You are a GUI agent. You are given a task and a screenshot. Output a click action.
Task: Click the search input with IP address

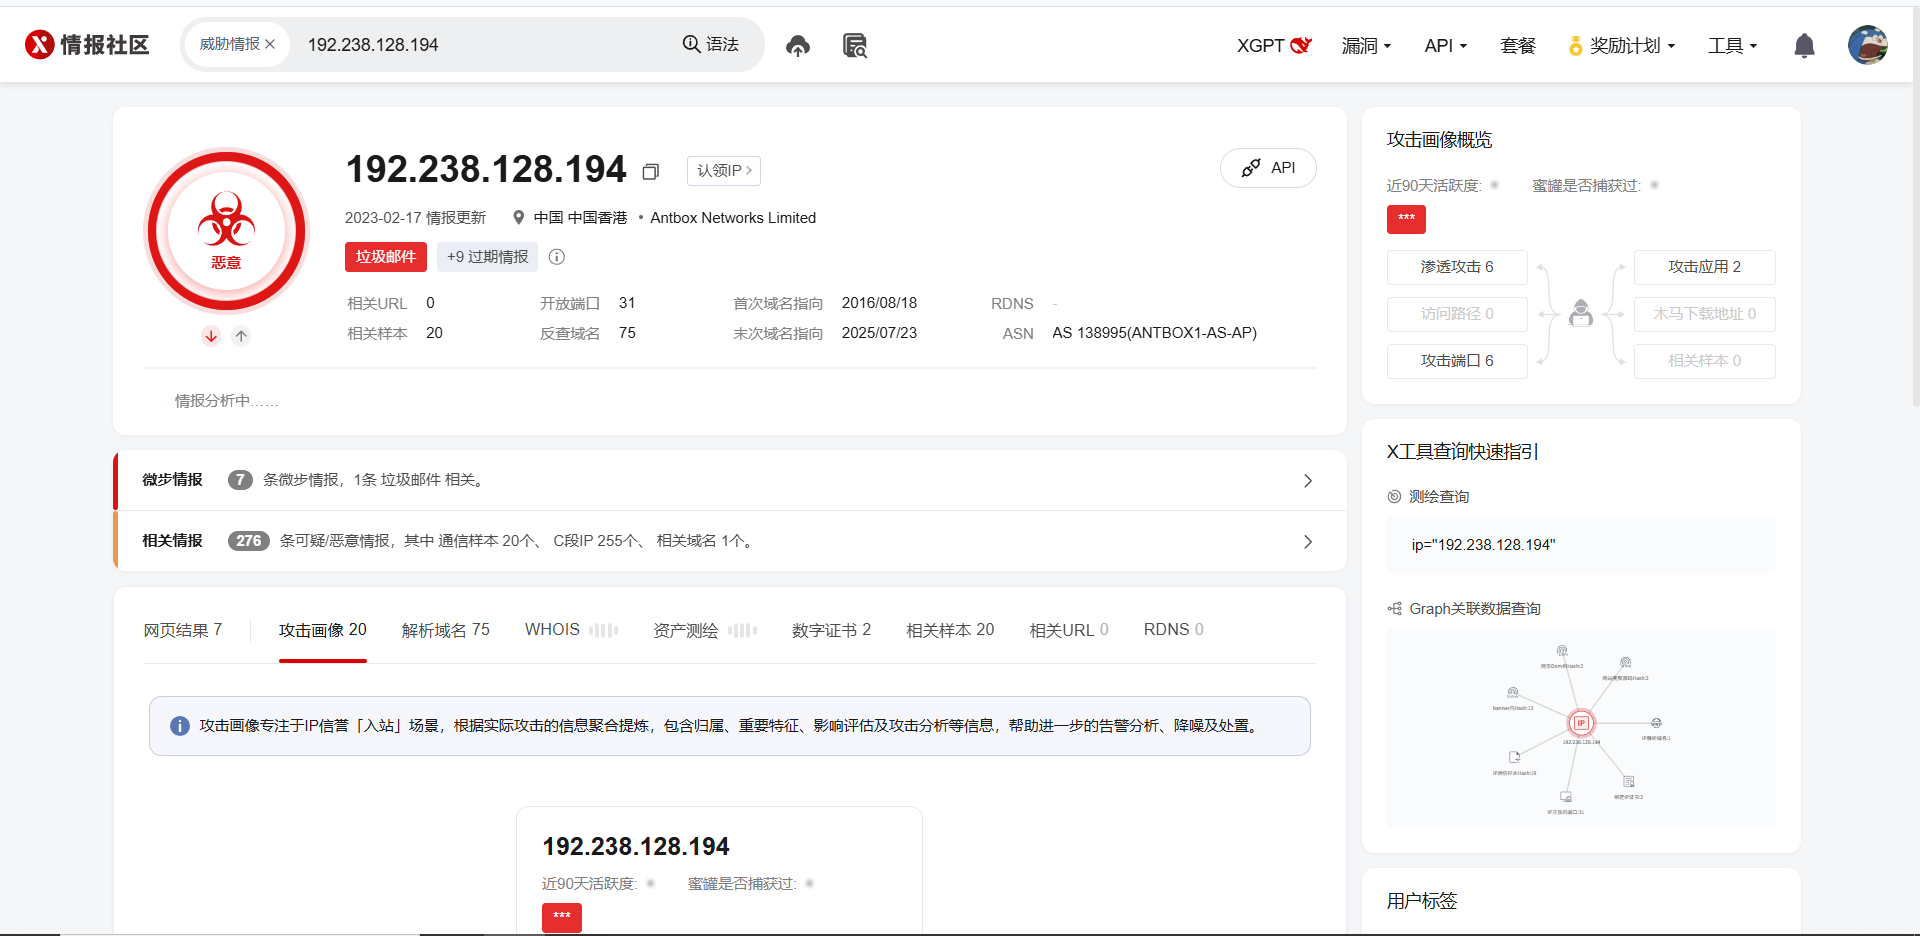480,45
